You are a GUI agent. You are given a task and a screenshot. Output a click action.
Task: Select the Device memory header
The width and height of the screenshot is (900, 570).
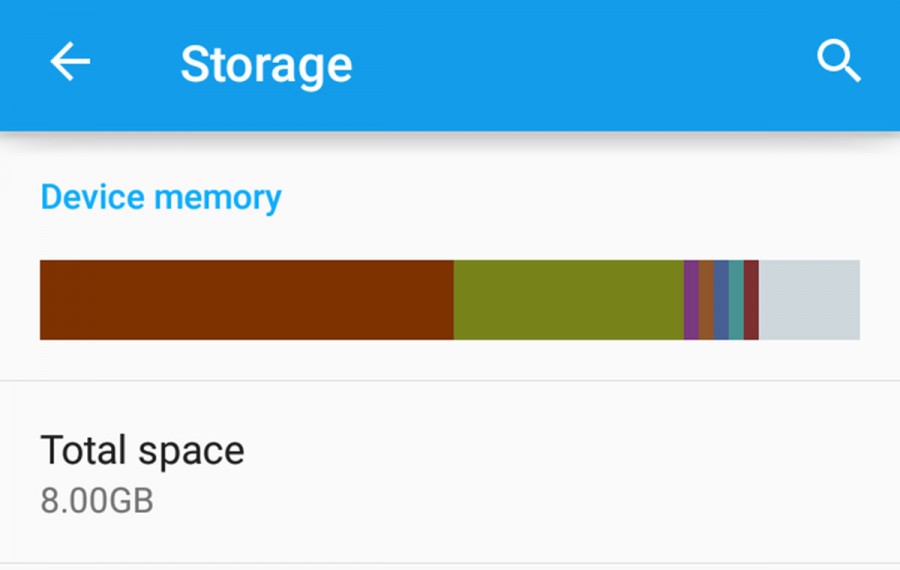161,197
